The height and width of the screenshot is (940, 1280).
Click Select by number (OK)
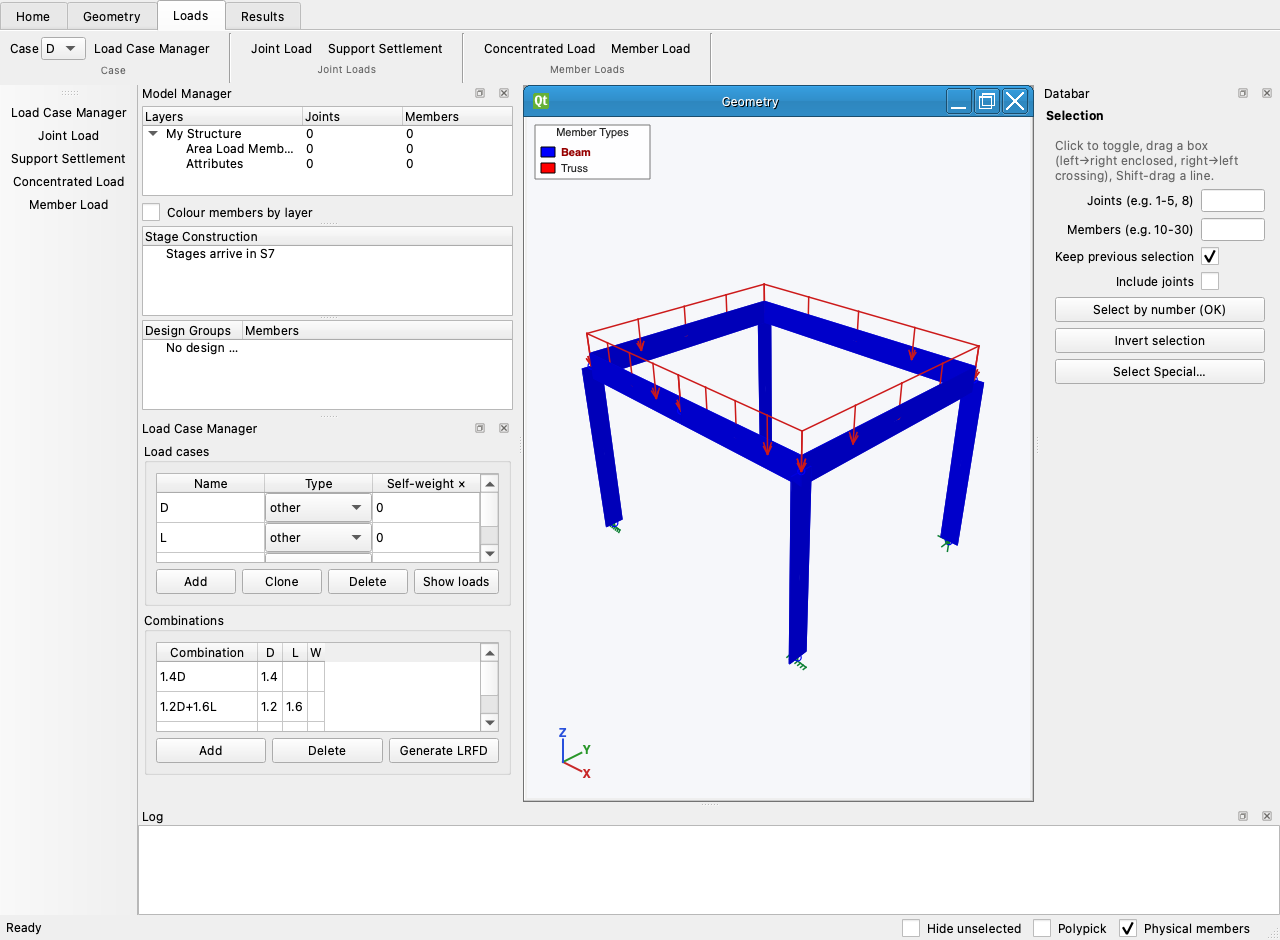tap(1159, 309)
